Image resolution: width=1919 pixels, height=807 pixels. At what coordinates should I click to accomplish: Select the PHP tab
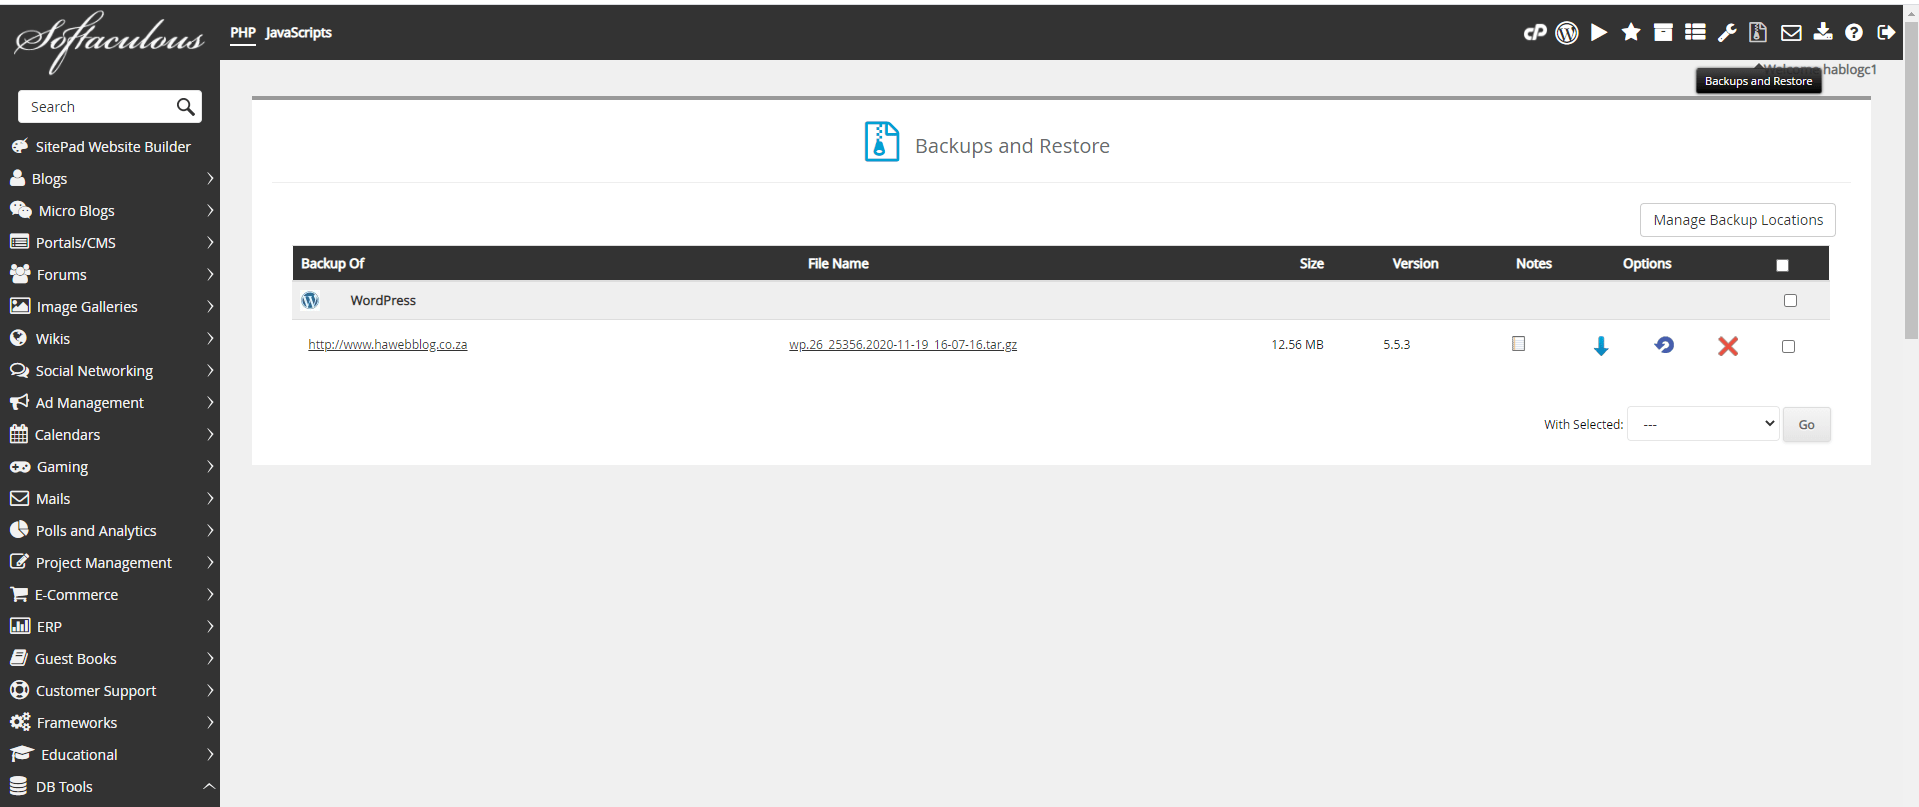243,33
